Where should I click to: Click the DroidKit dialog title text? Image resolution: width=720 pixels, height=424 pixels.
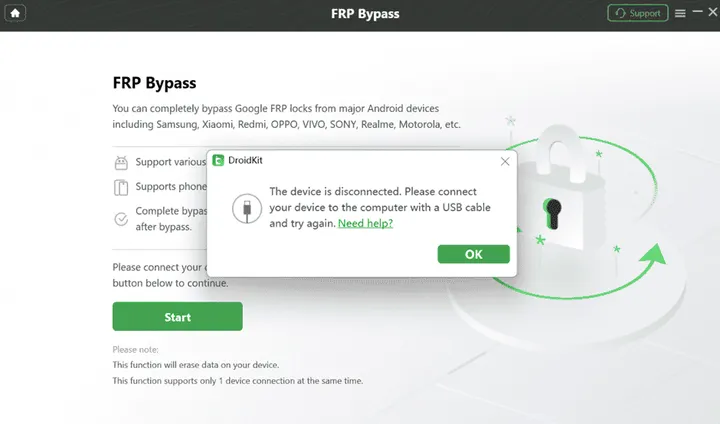[245, 160]
